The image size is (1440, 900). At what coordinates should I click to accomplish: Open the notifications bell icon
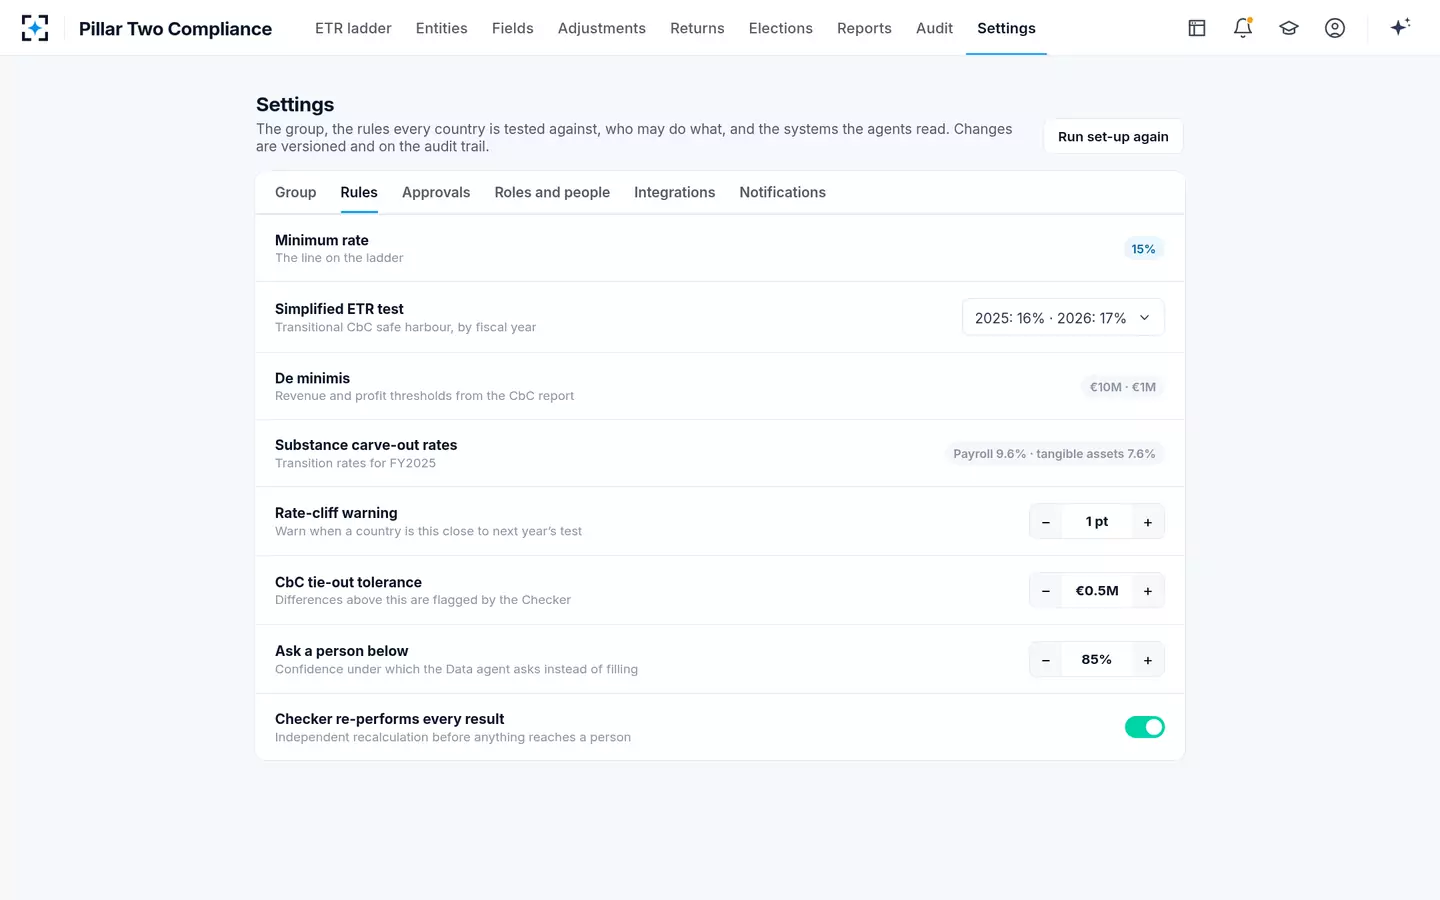point(1243,28)
